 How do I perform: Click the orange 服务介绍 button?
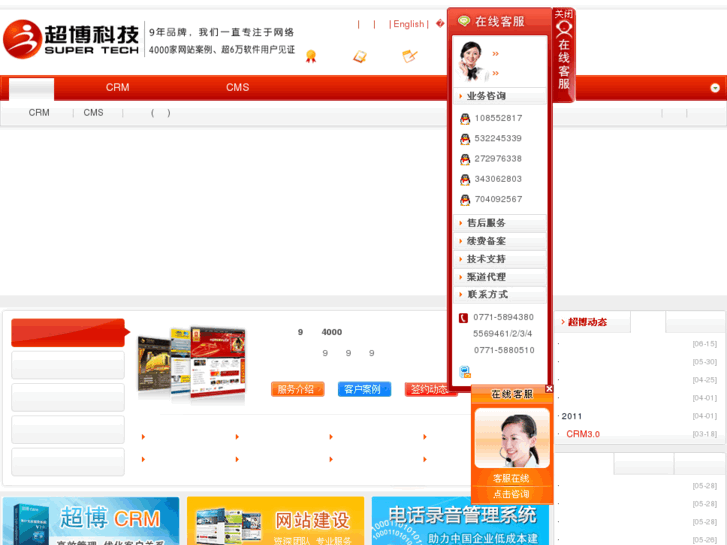point(297,389)
